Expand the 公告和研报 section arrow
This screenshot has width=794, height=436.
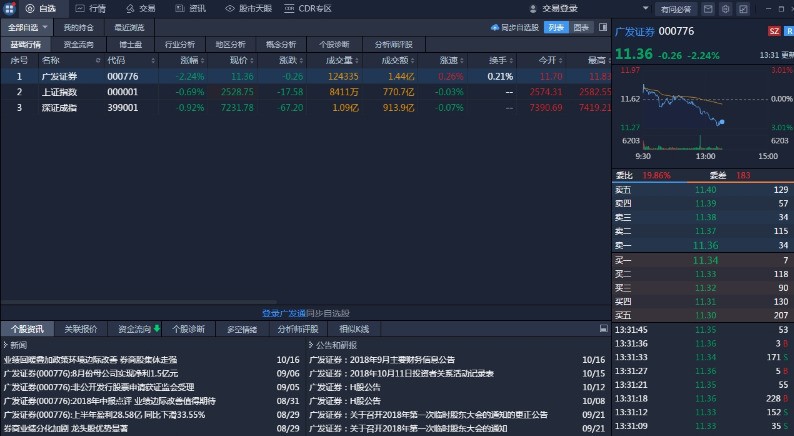coord(311,345)
